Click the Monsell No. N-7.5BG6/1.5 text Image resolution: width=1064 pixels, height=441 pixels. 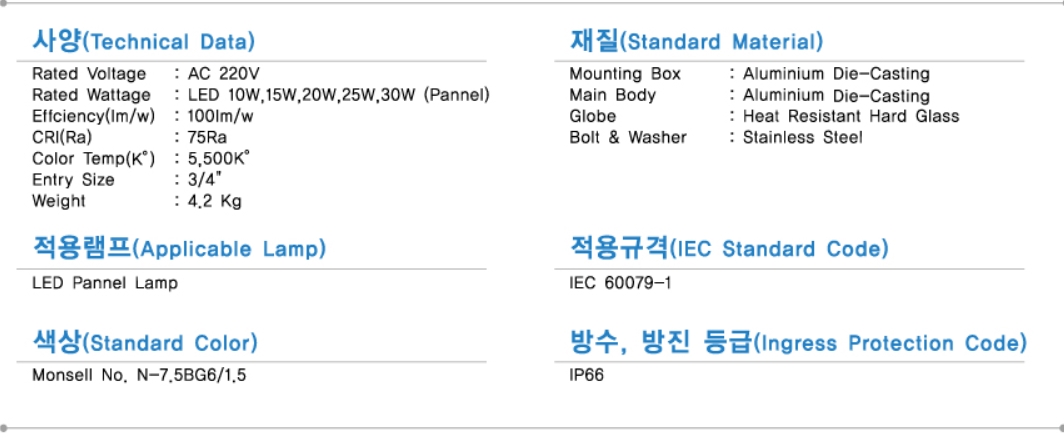point(139,375)
